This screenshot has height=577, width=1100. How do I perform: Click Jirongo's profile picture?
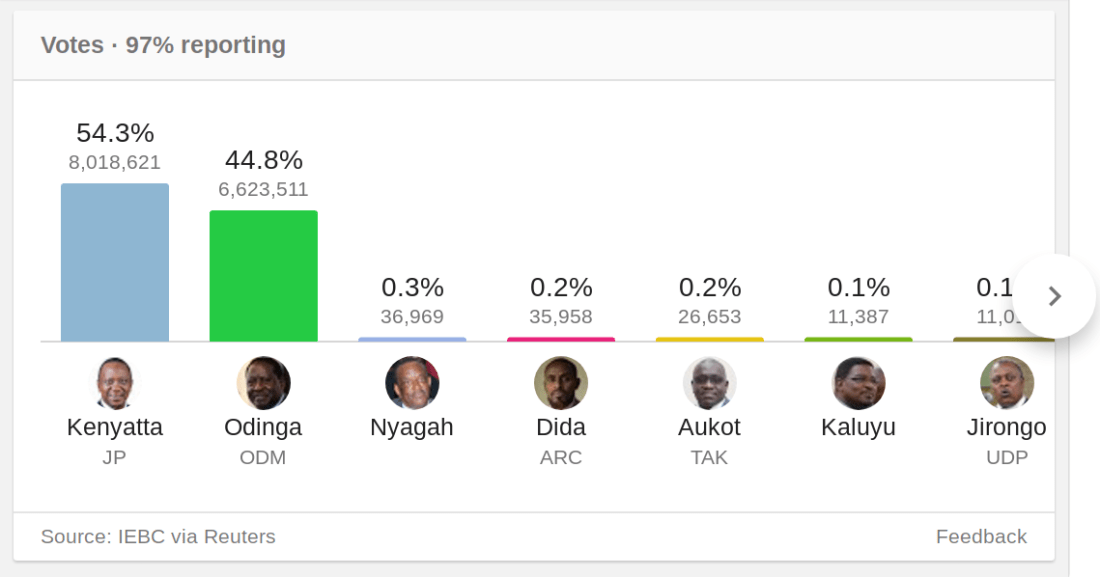coord(1006,383)
